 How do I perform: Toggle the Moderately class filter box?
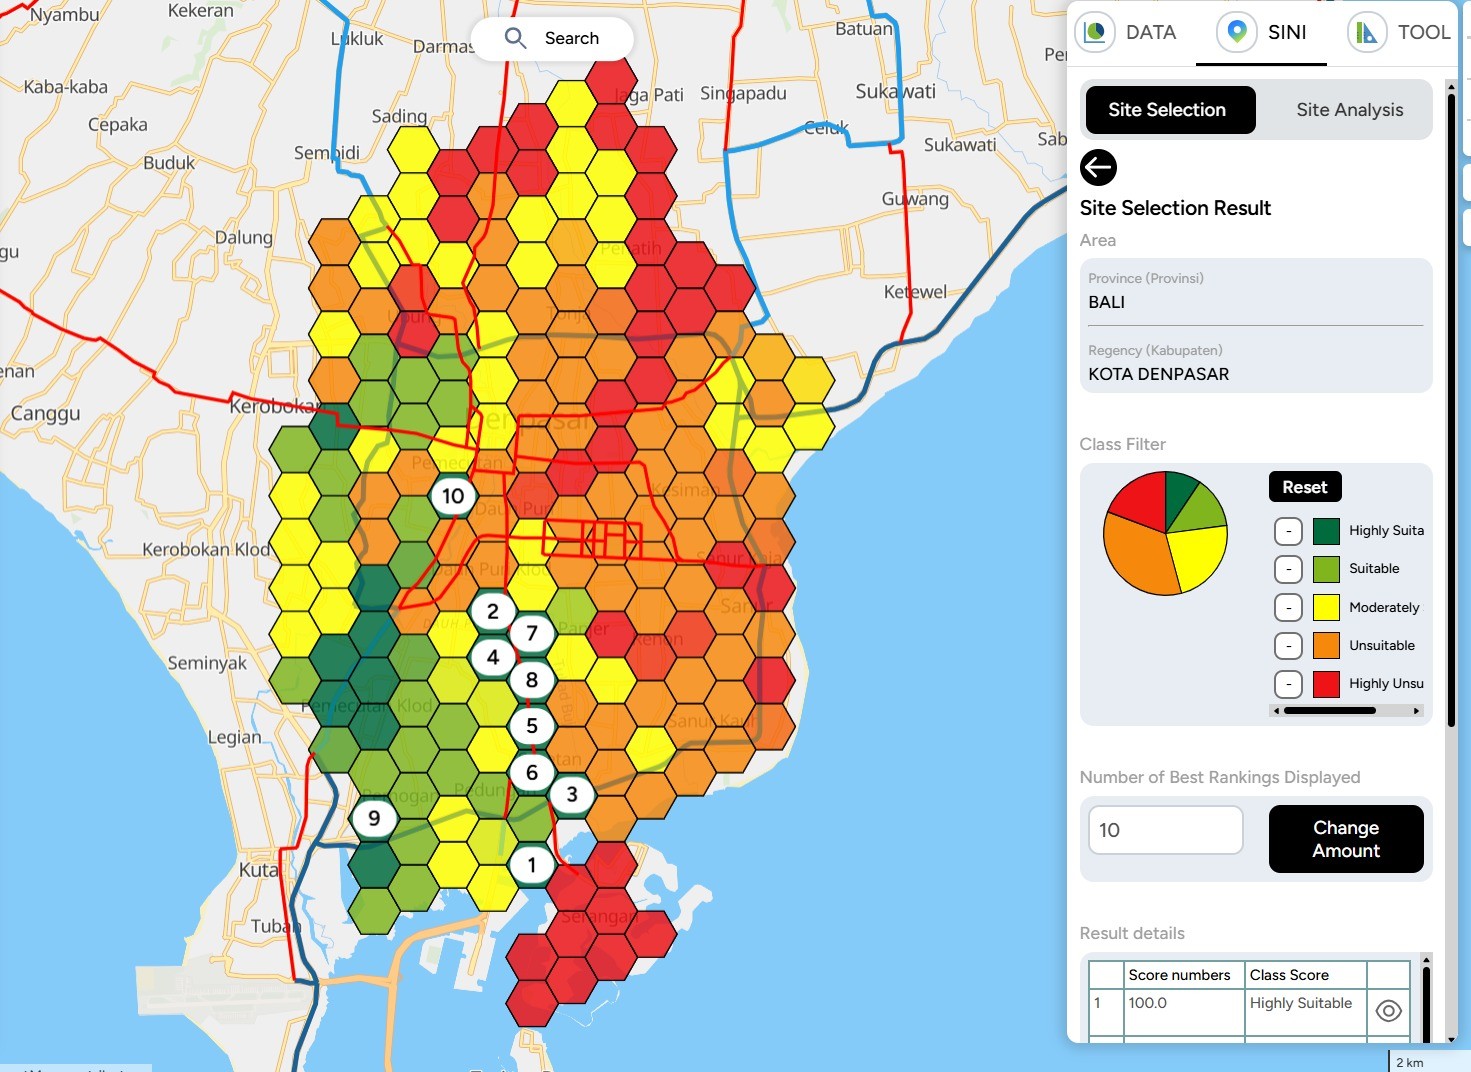1288,608
